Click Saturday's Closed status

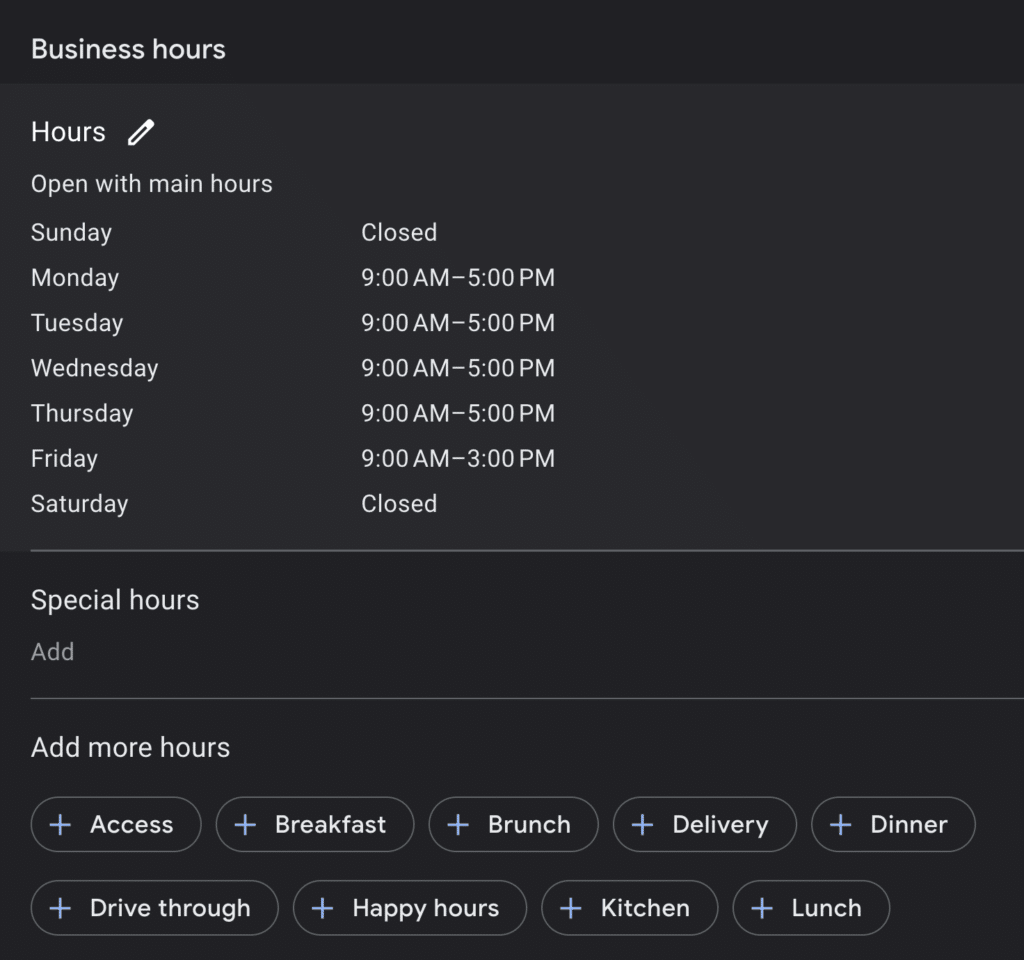[x=399, y=503]
